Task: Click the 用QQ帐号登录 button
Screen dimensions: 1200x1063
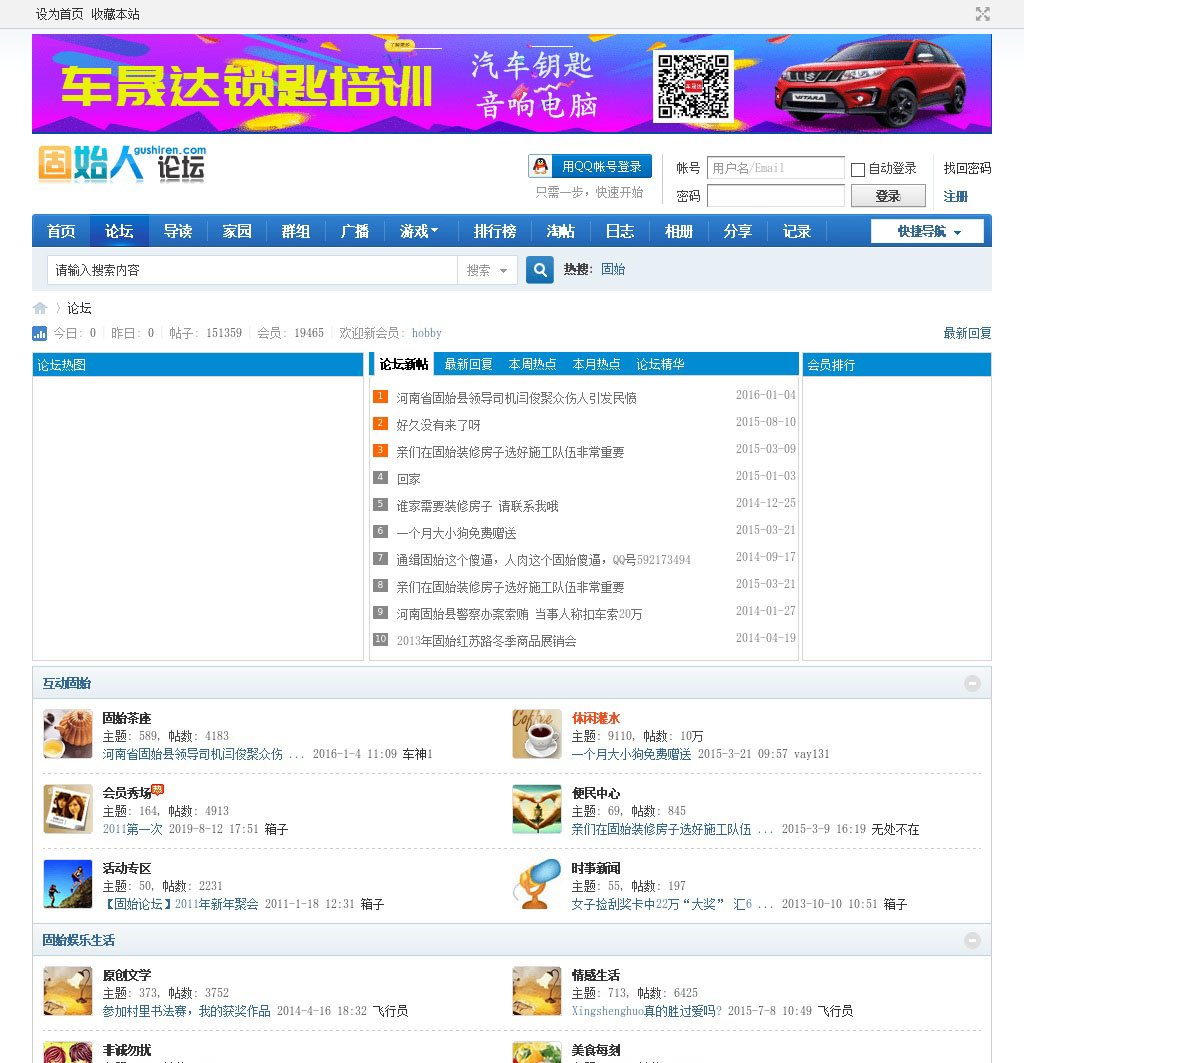Action: click(x=590, y=166)
